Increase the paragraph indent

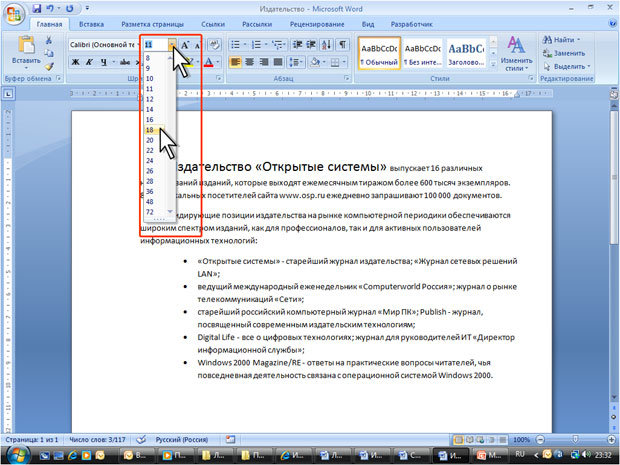311,45
